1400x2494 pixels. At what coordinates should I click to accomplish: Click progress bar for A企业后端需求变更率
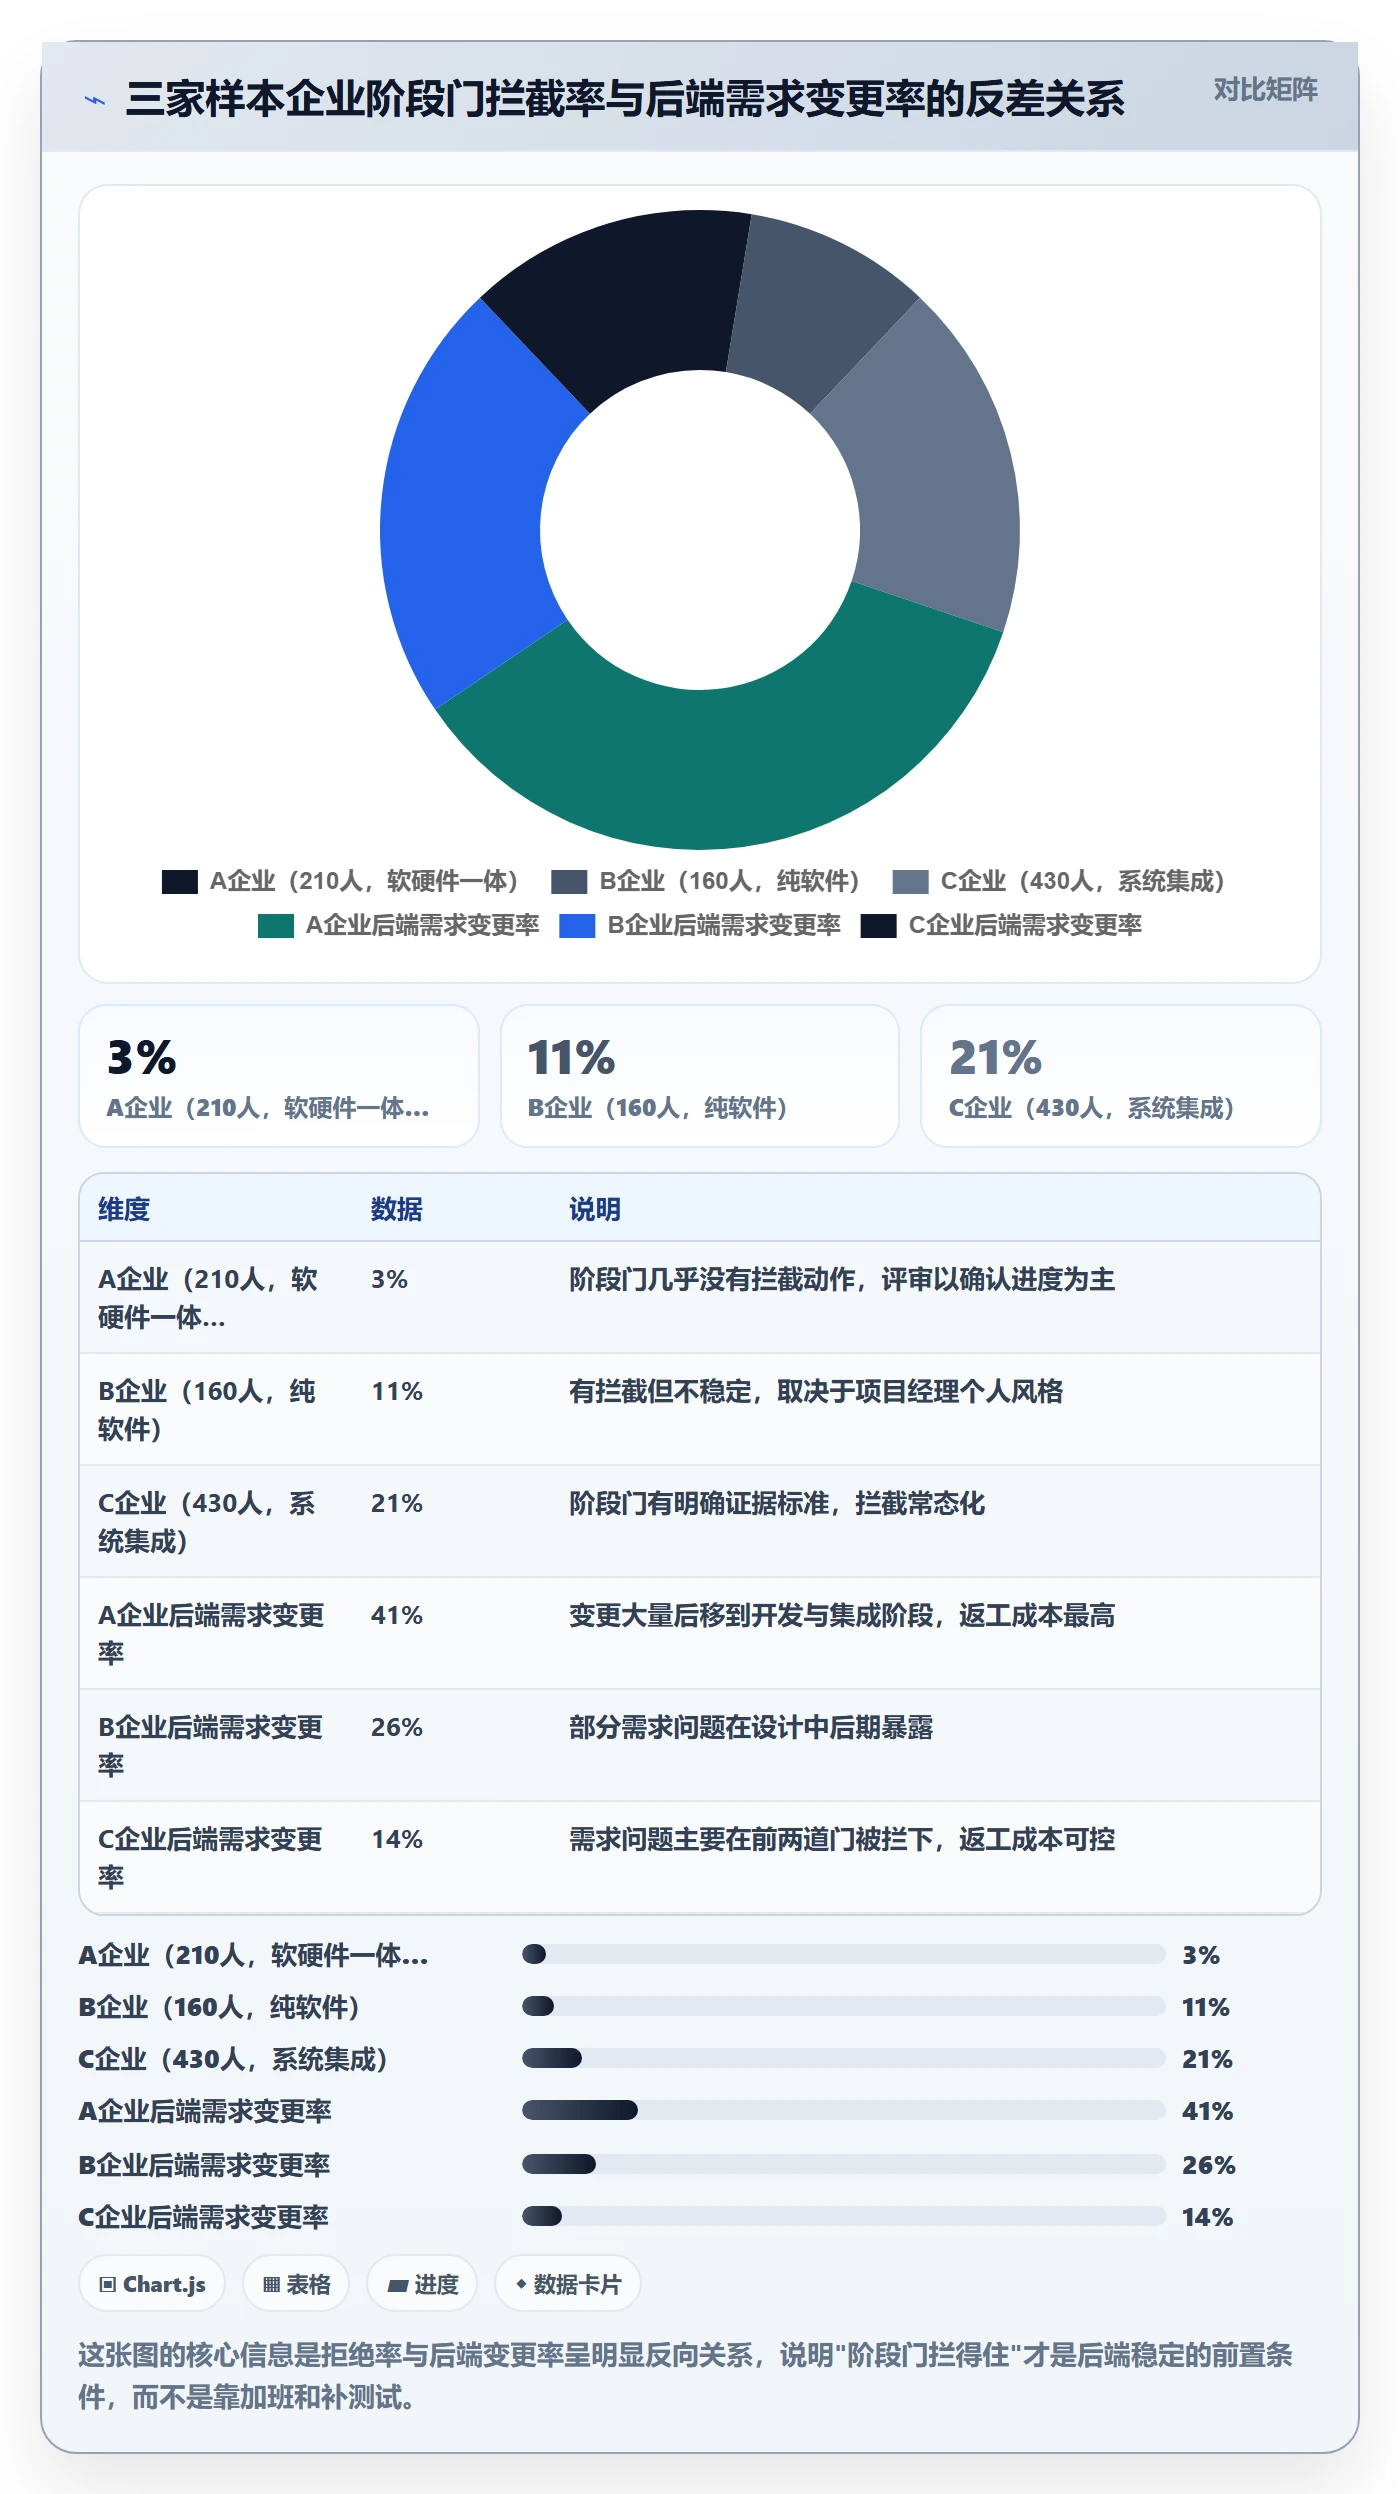(x=843, y=2110)
